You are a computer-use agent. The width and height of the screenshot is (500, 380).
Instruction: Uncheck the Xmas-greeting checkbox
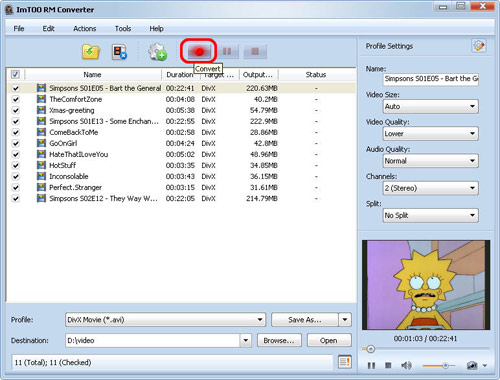[x=15, y=110]
